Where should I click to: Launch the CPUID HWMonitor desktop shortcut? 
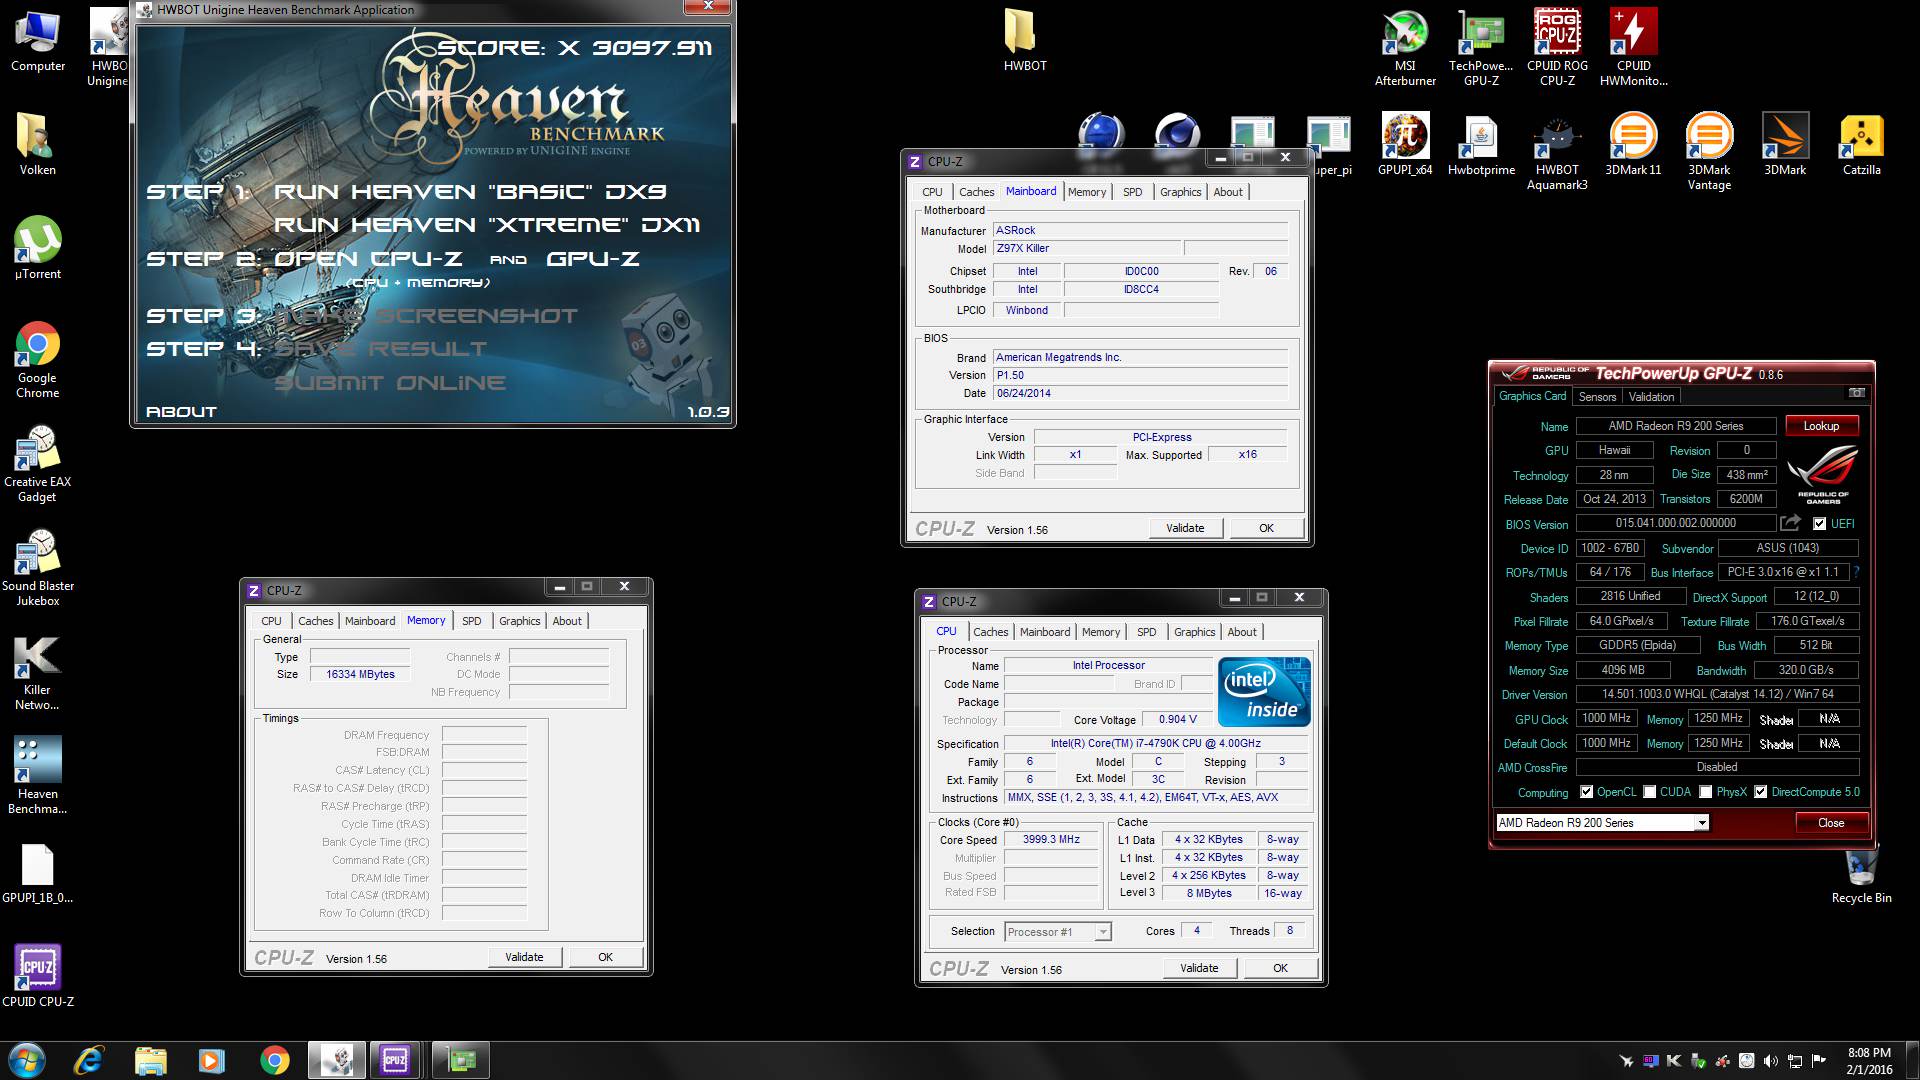[x=1633, y=47]
